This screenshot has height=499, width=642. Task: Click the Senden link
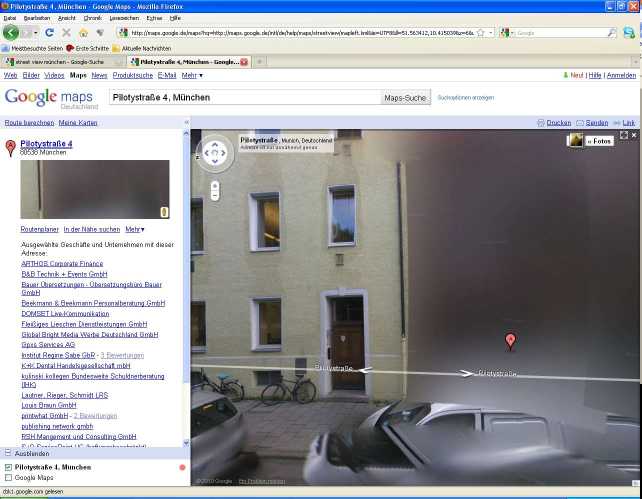(597, 123)
